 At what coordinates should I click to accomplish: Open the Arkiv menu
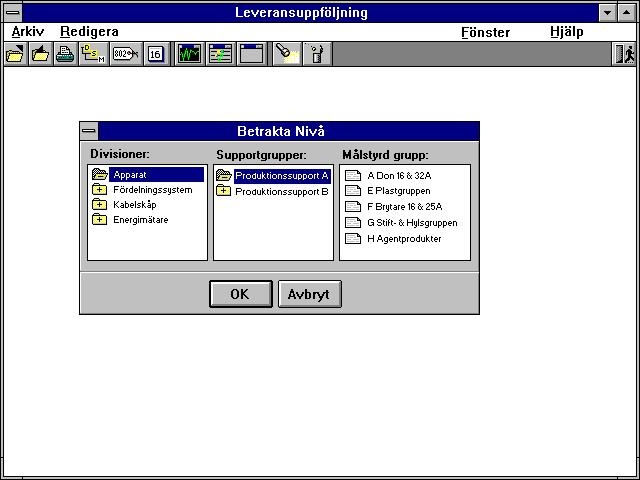coord(28,31)
